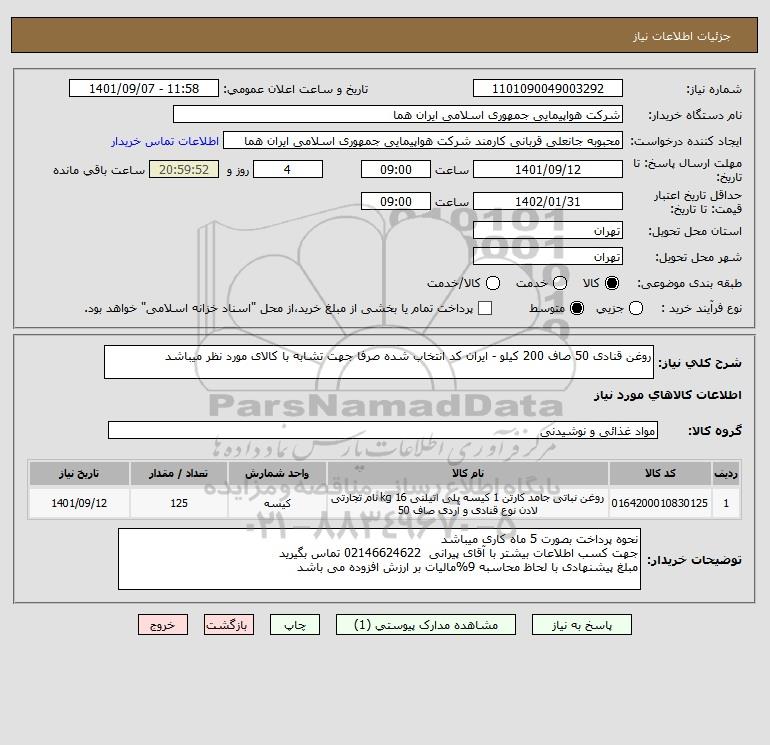Click the response deadline date field 1401/09/12

click(x=548, y=169)
